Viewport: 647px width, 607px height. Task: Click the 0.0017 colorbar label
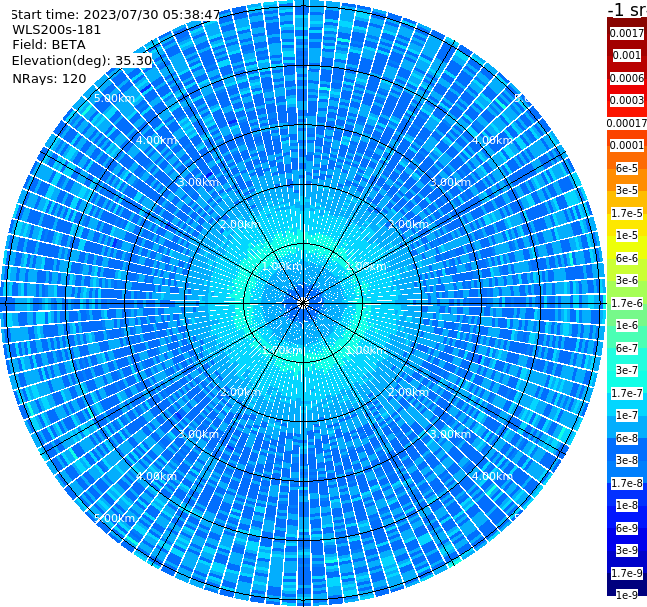pyautogui.click(x=627, y=33)
